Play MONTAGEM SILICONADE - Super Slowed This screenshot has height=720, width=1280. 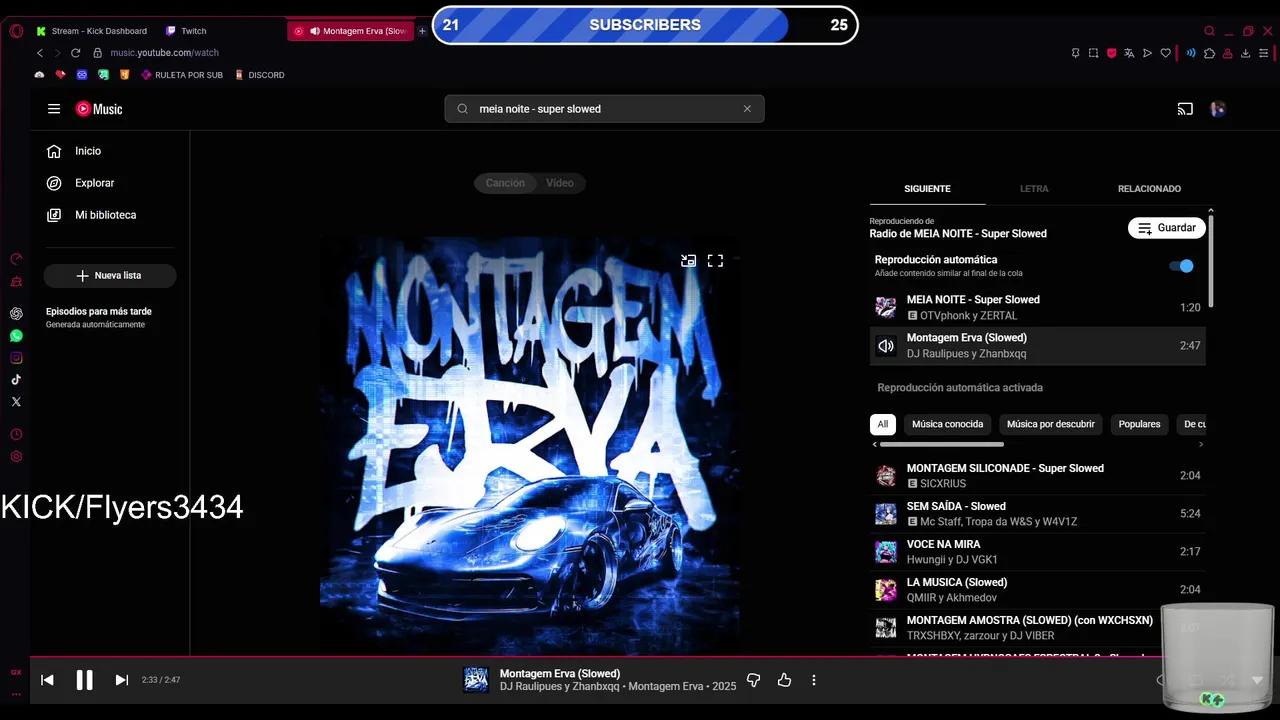(1037, 476)
